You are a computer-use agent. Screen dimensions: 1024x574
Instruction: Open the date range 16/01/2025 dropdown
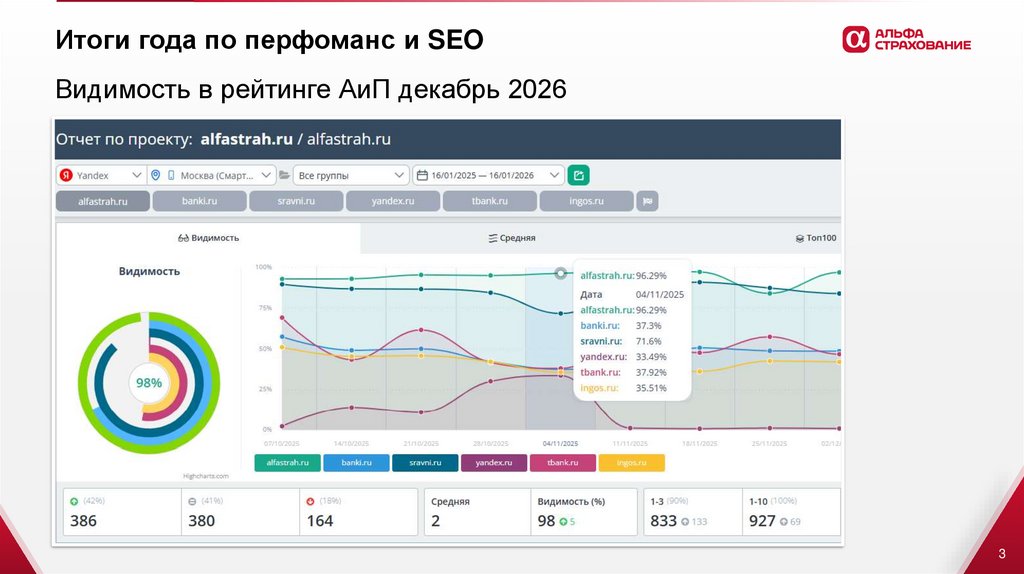488,175
